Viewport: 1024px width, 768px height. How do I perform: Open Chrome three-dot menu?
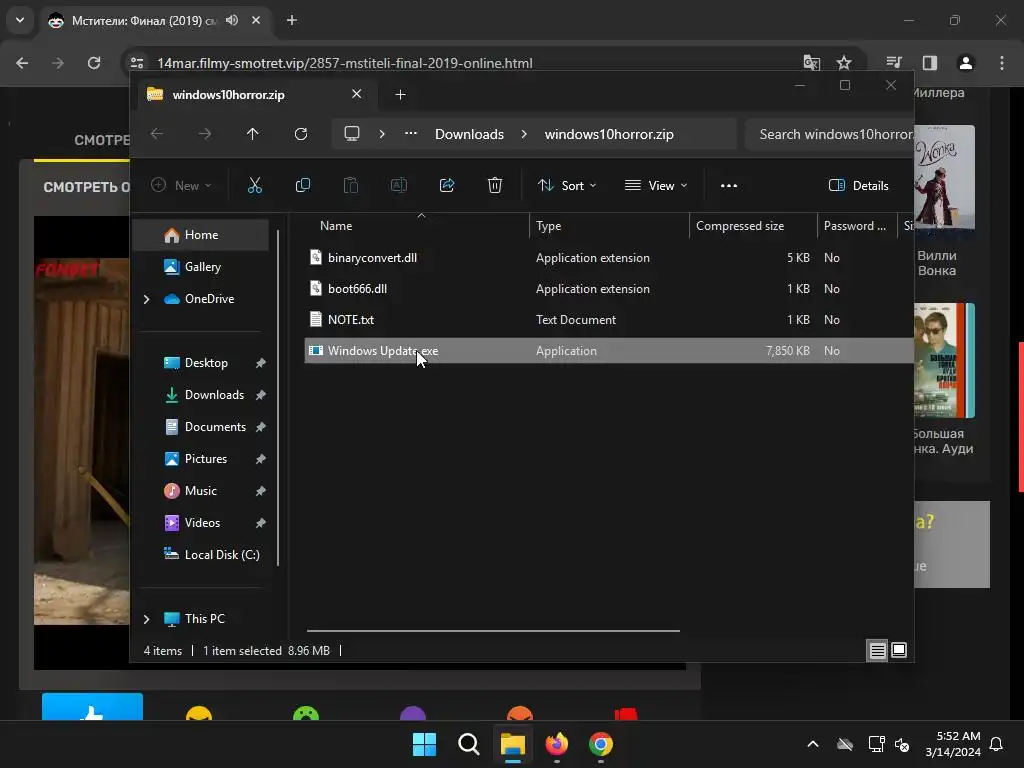click(x=1002, y=63)
